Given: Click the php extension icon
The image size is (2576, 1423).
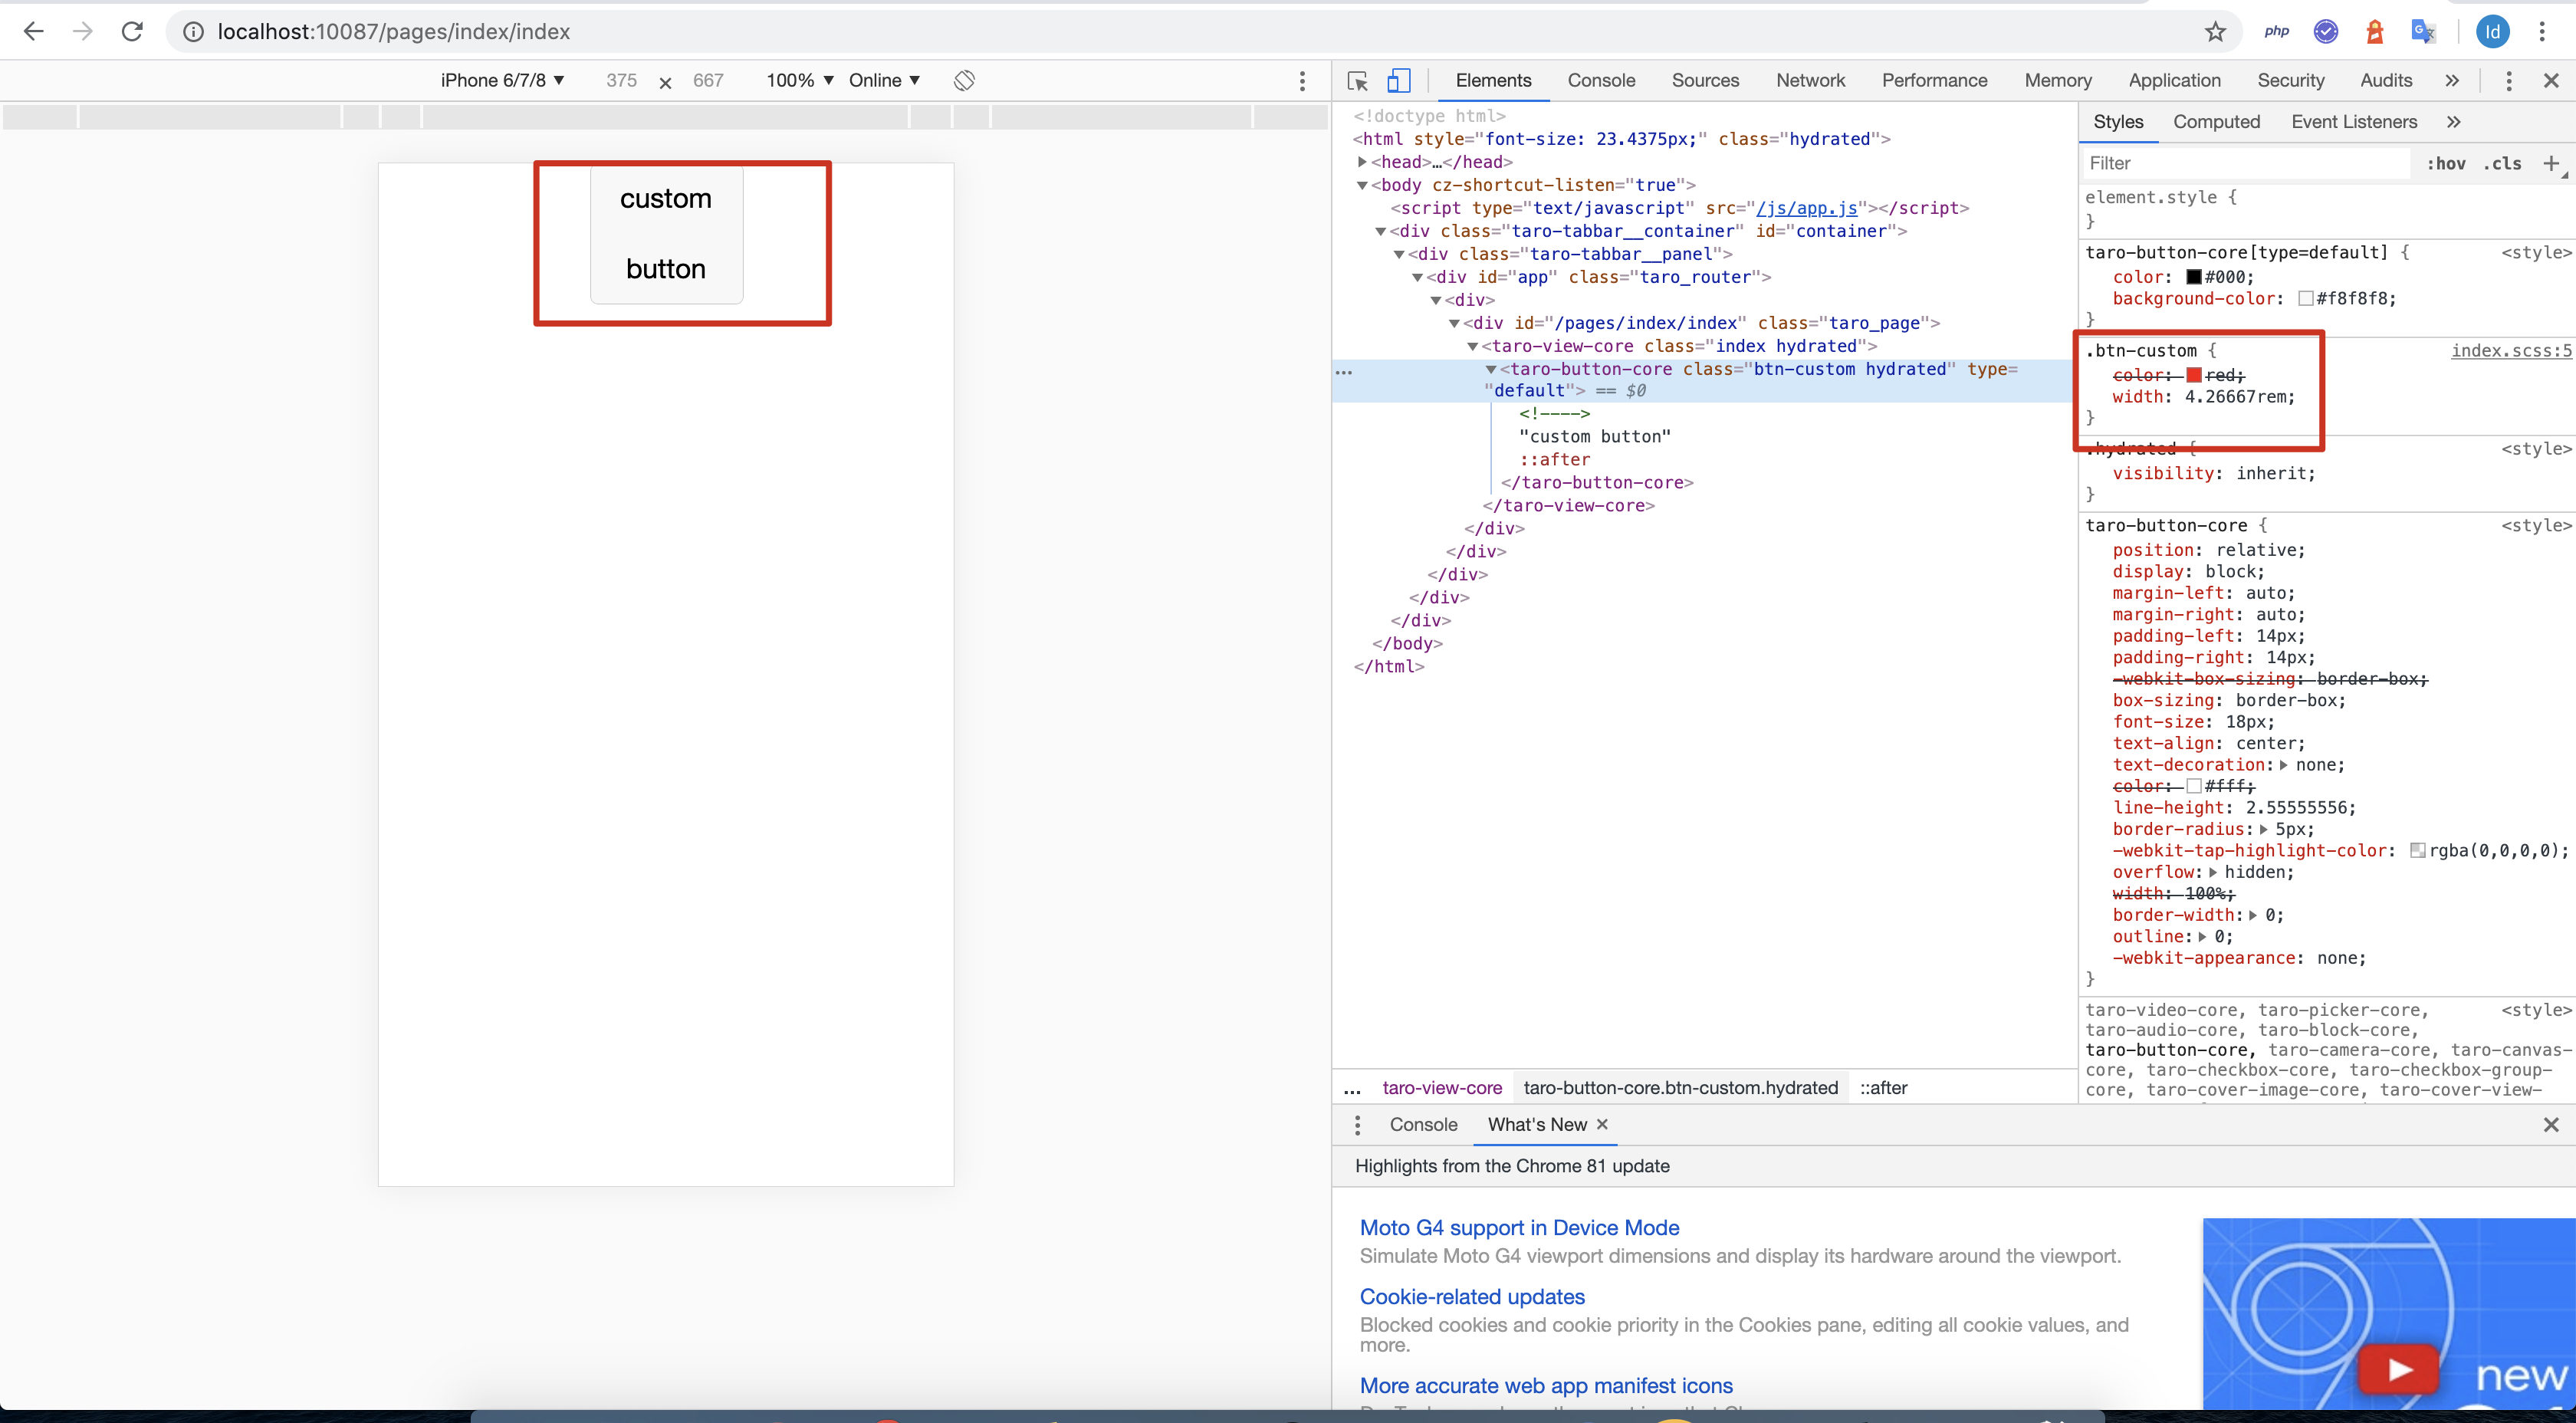Looking at the screenshot, I should (2277, 32).
